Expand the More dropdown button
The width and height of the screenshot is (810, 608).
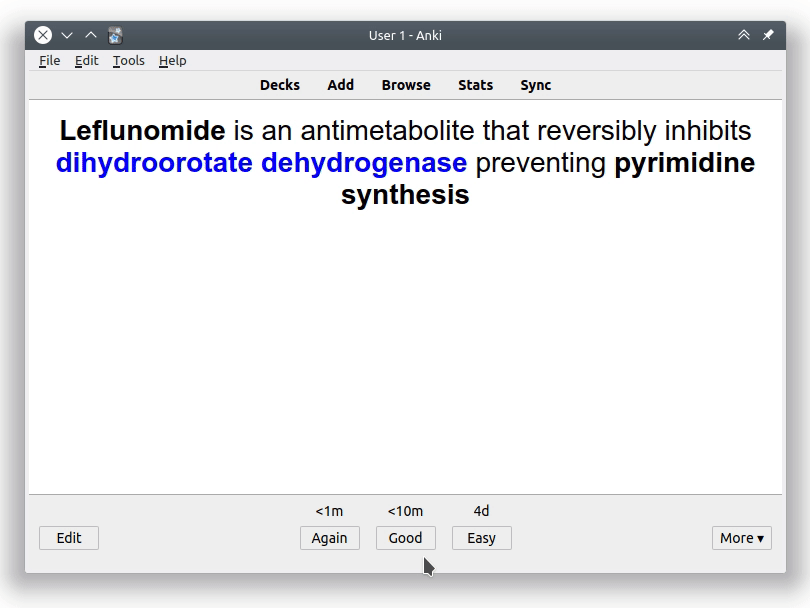coord(741,538)
